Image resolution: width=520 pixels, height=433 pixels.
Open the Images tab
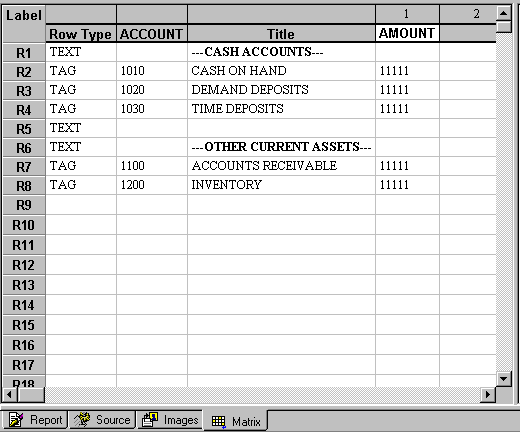(170, 420)
